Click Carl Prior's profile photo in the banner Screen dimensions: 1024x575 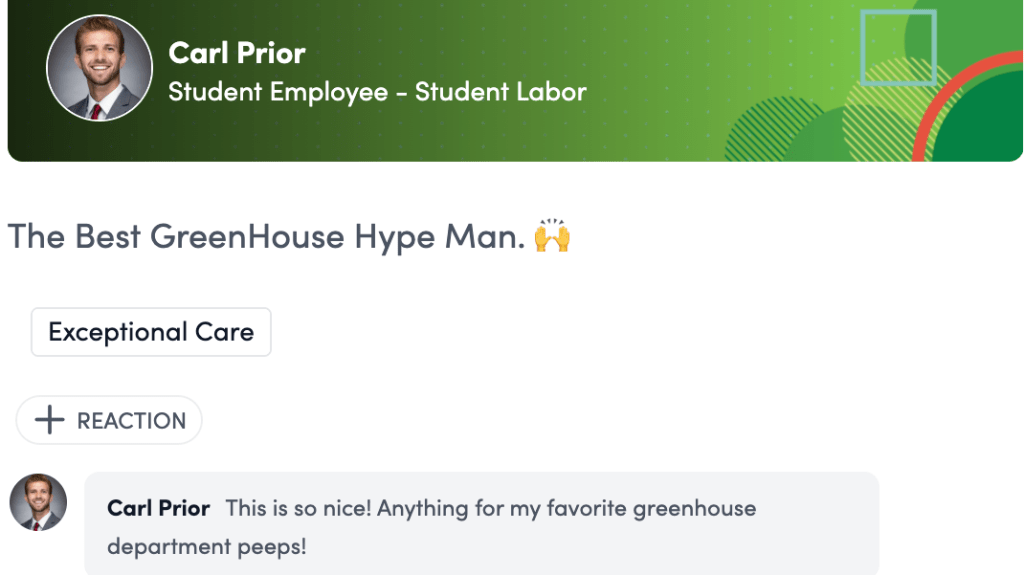click(99, 68)
